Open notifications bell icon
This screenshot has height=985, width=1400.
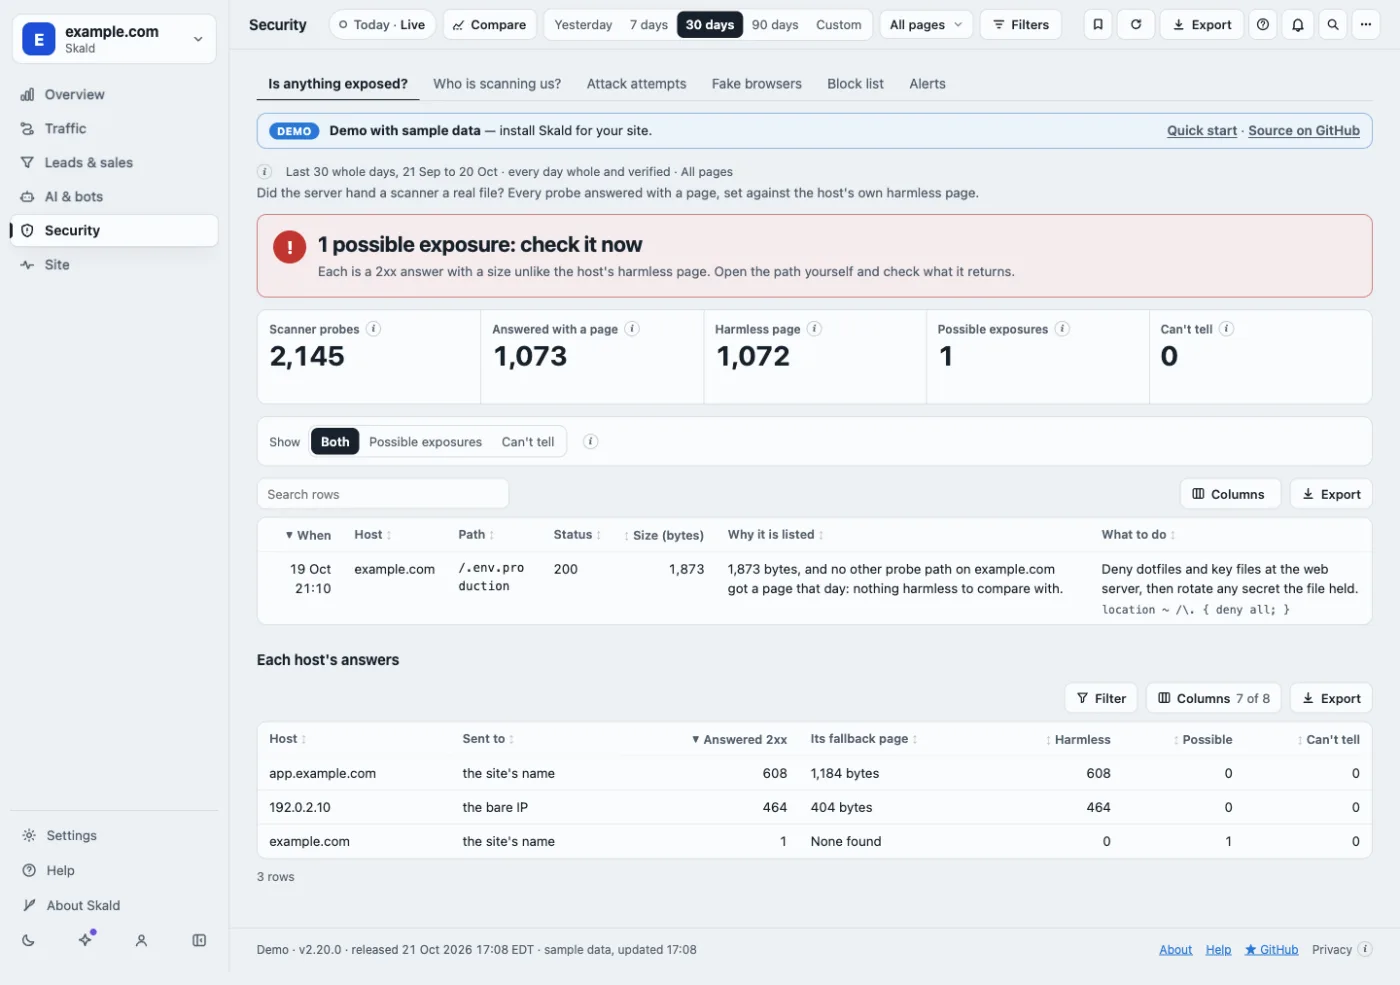(x=1298, y=24)
